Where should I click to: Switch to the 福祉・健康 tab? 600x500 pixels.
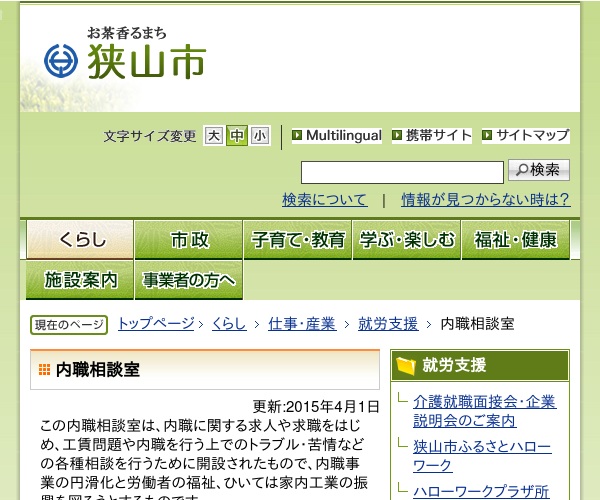[515, 240]
